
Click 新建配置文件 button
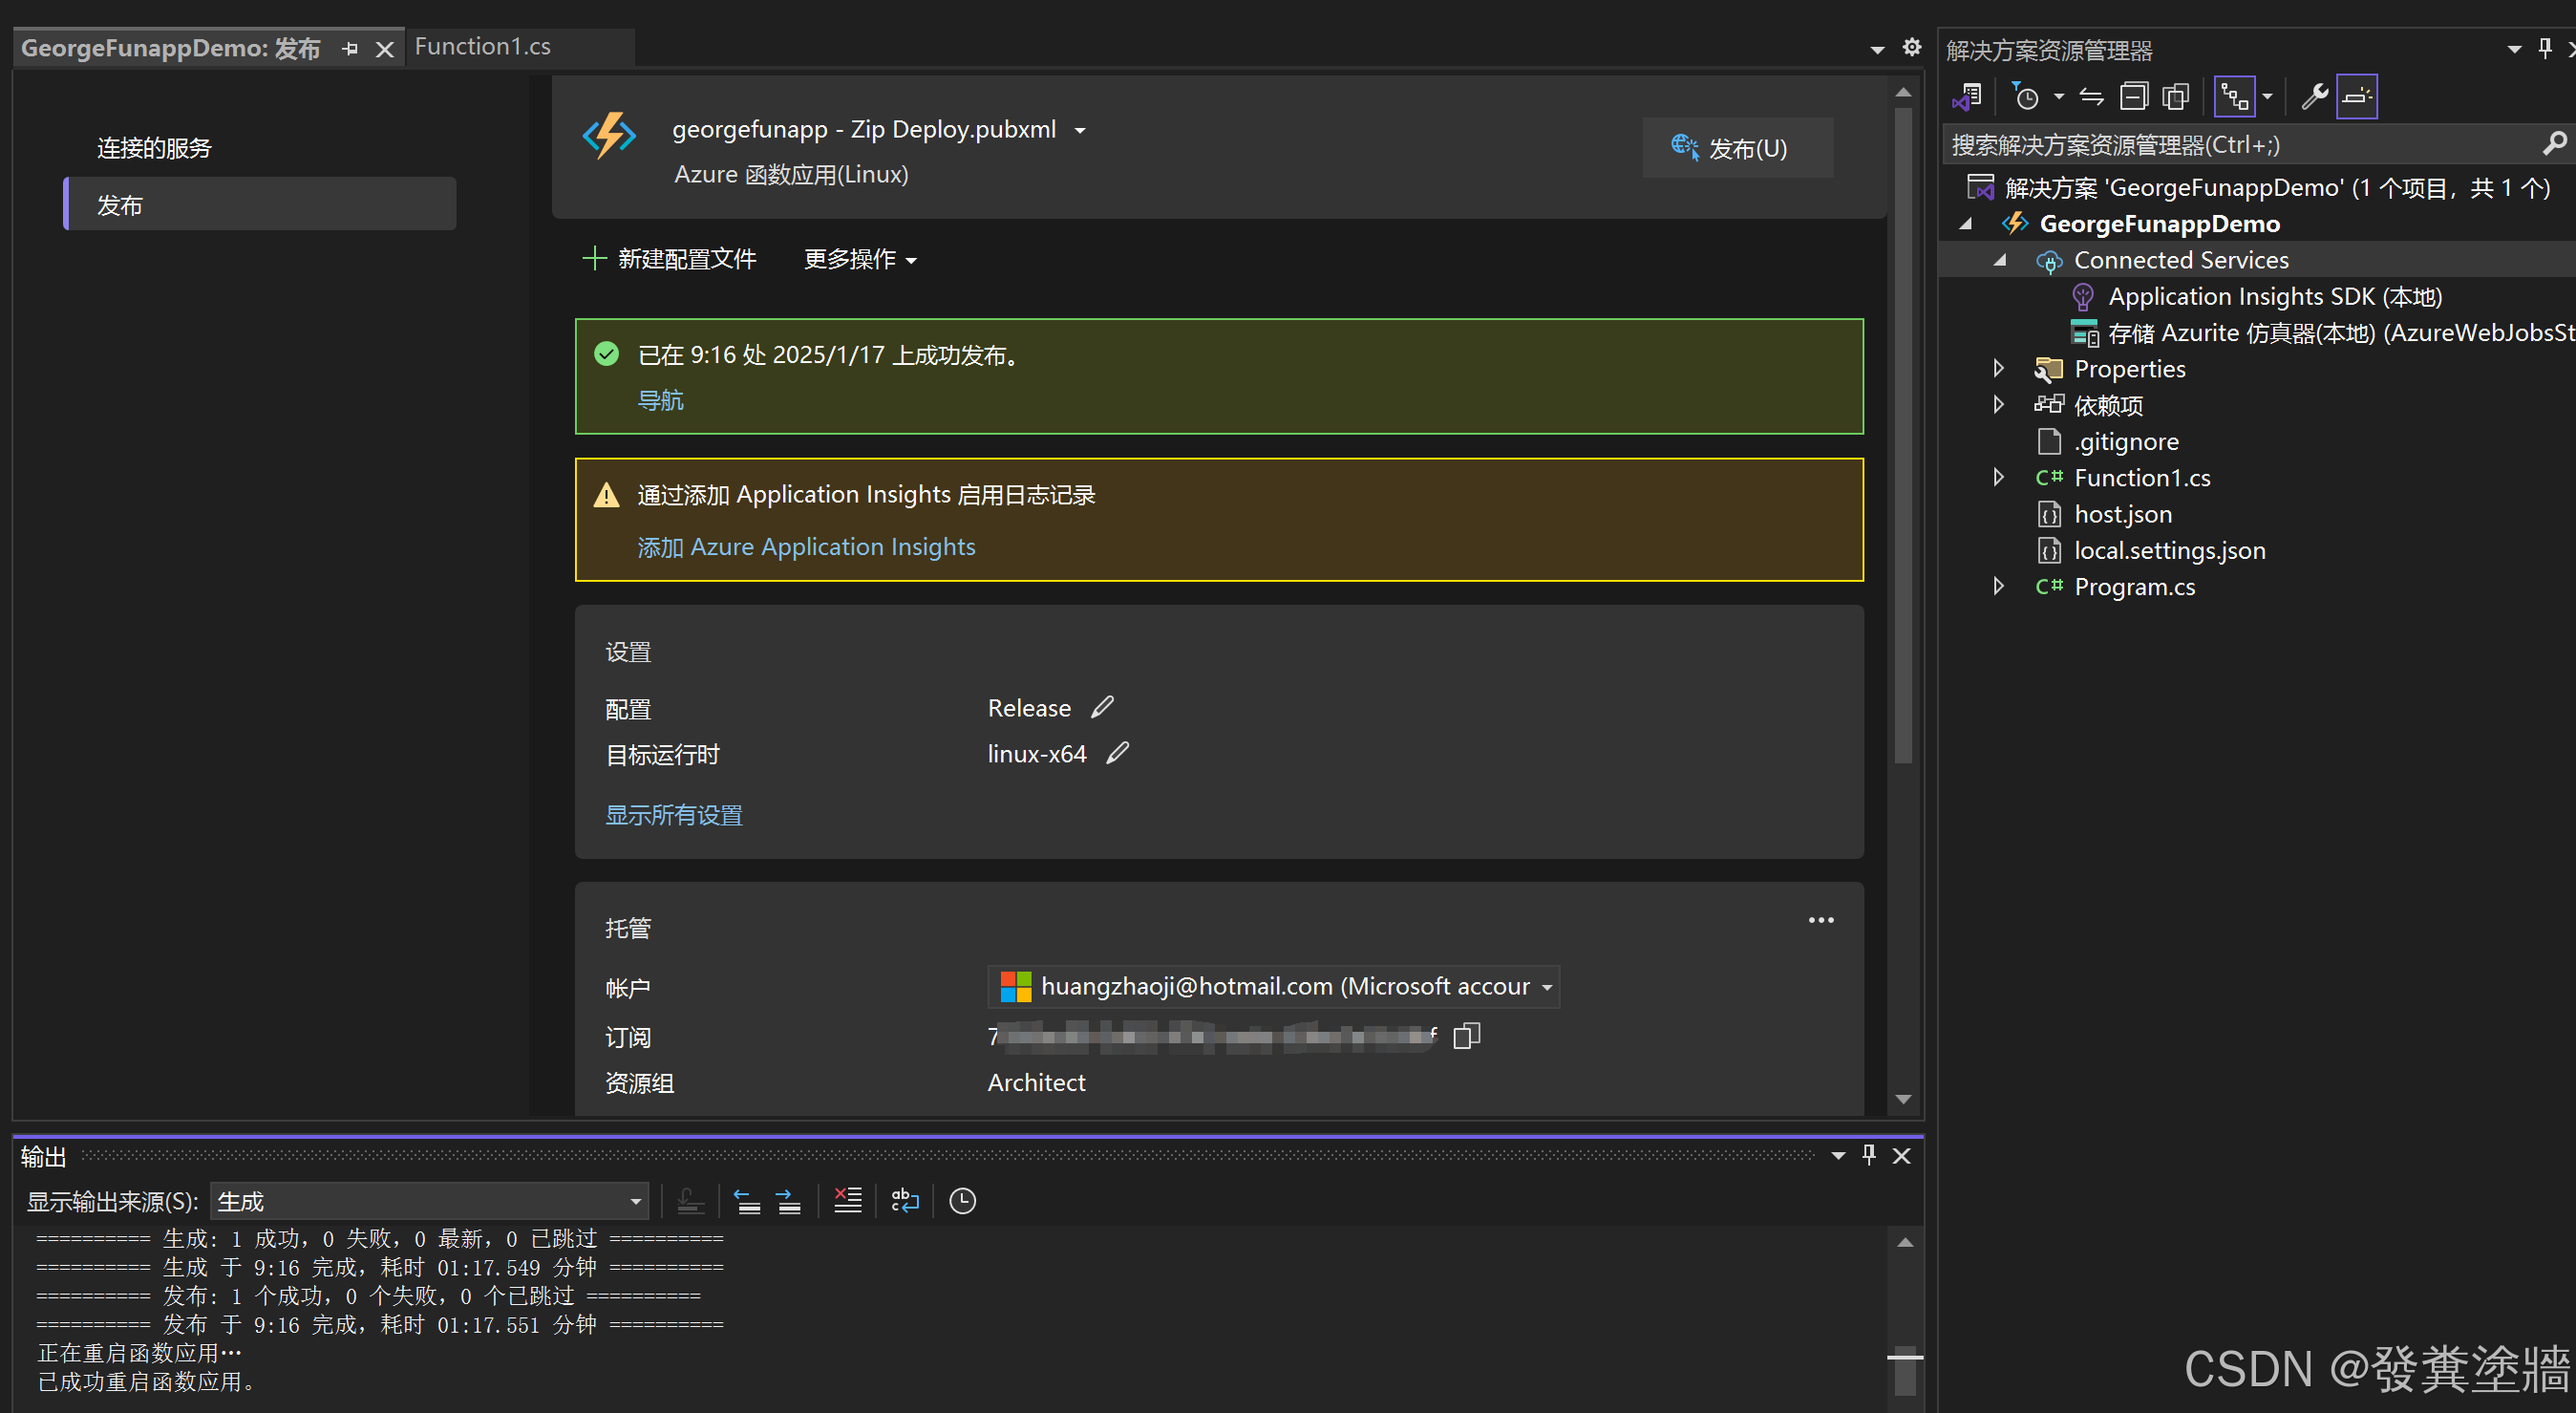669,259
